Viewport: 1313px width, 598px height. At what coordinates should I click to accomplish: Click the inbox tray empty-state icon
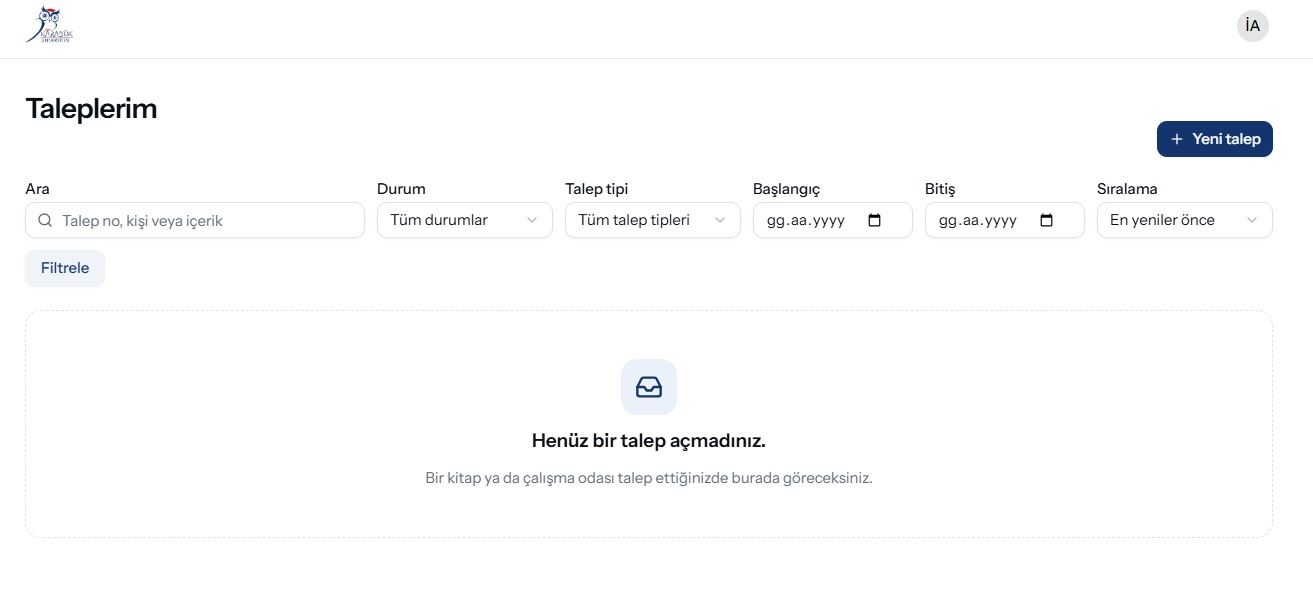(x=649, y=387)
